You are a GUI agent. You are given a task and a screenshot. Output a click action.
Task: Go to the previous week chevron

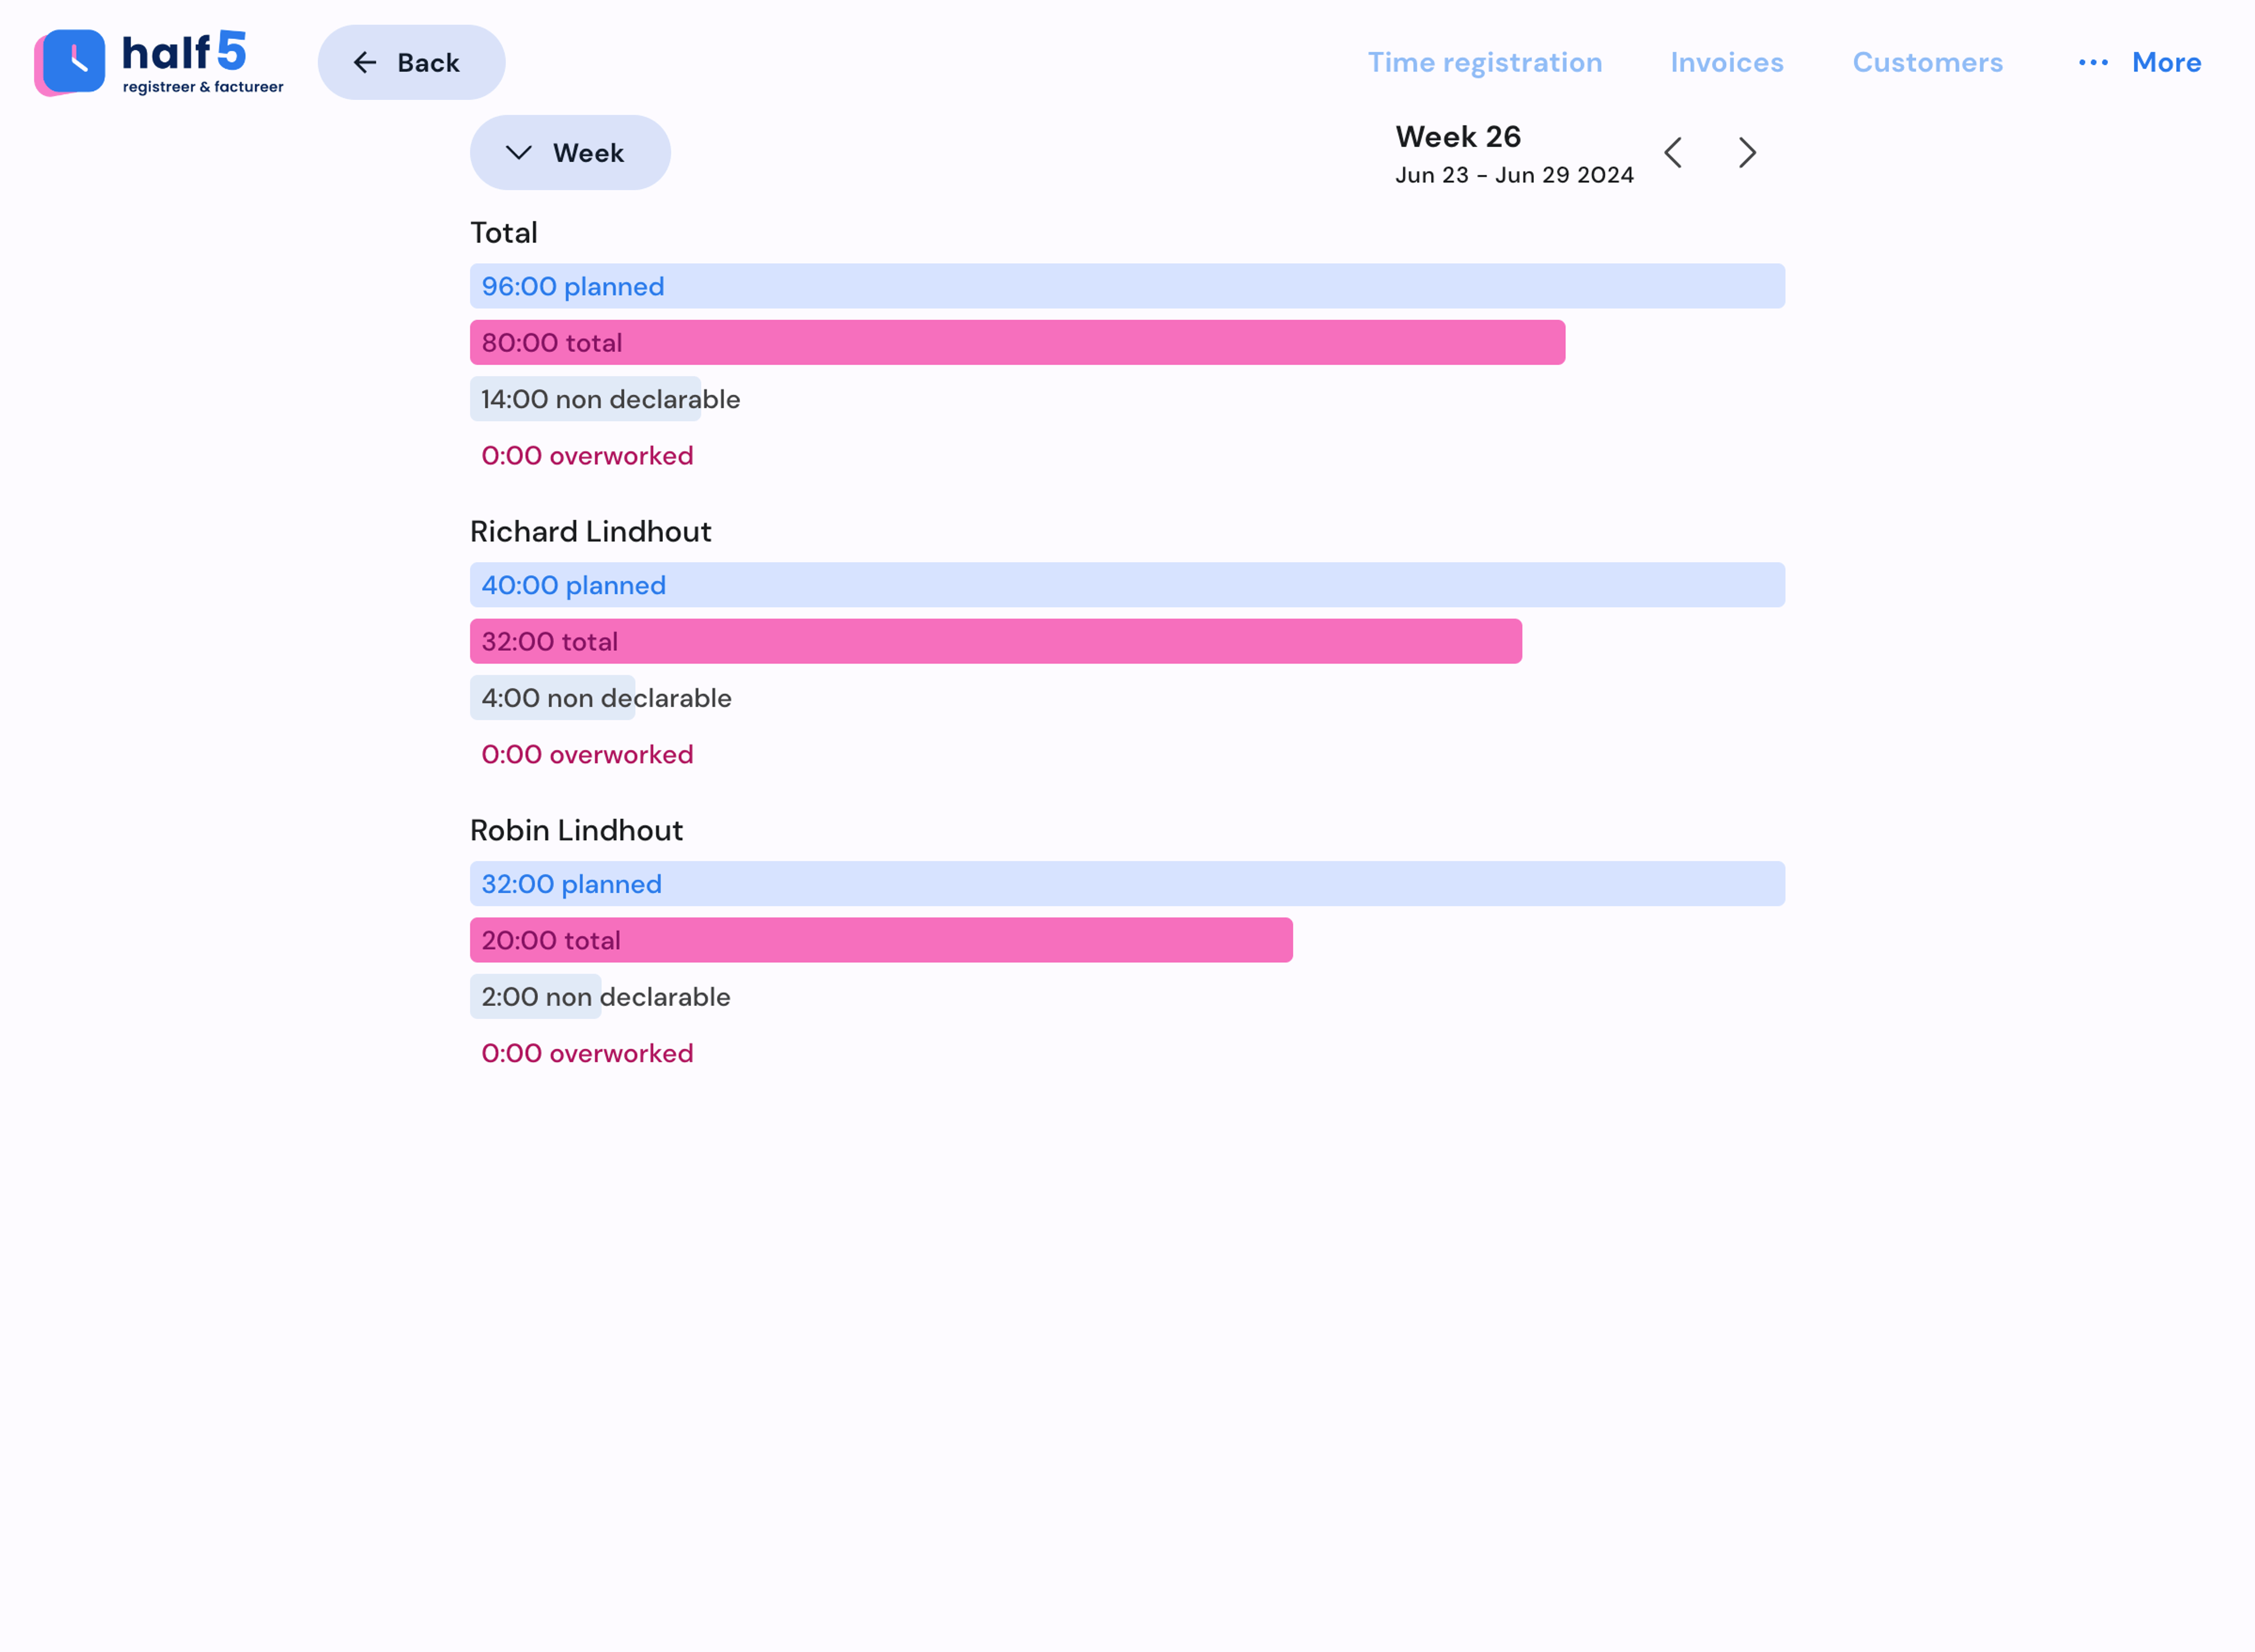(1673, 153)
